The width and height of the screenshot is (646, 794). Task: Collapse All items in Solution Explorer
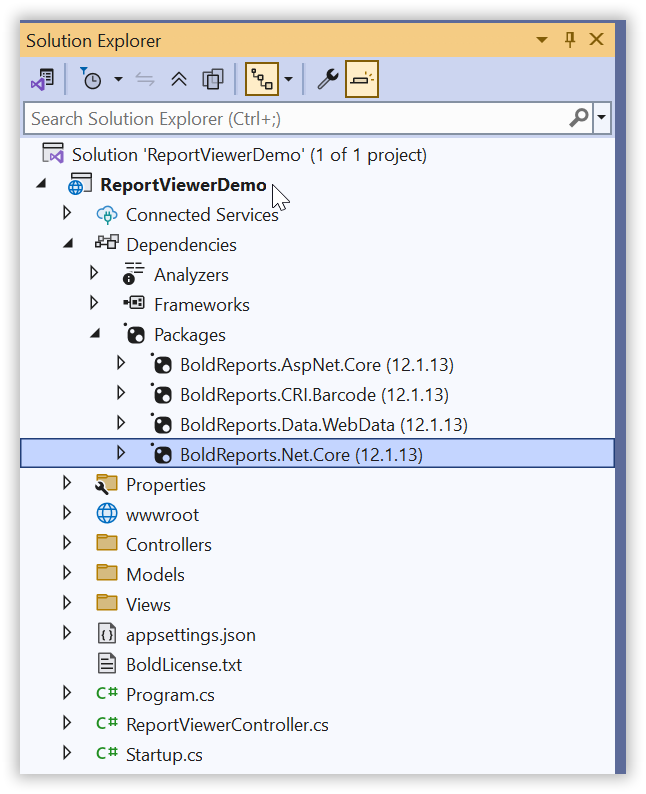pos(179,79)
